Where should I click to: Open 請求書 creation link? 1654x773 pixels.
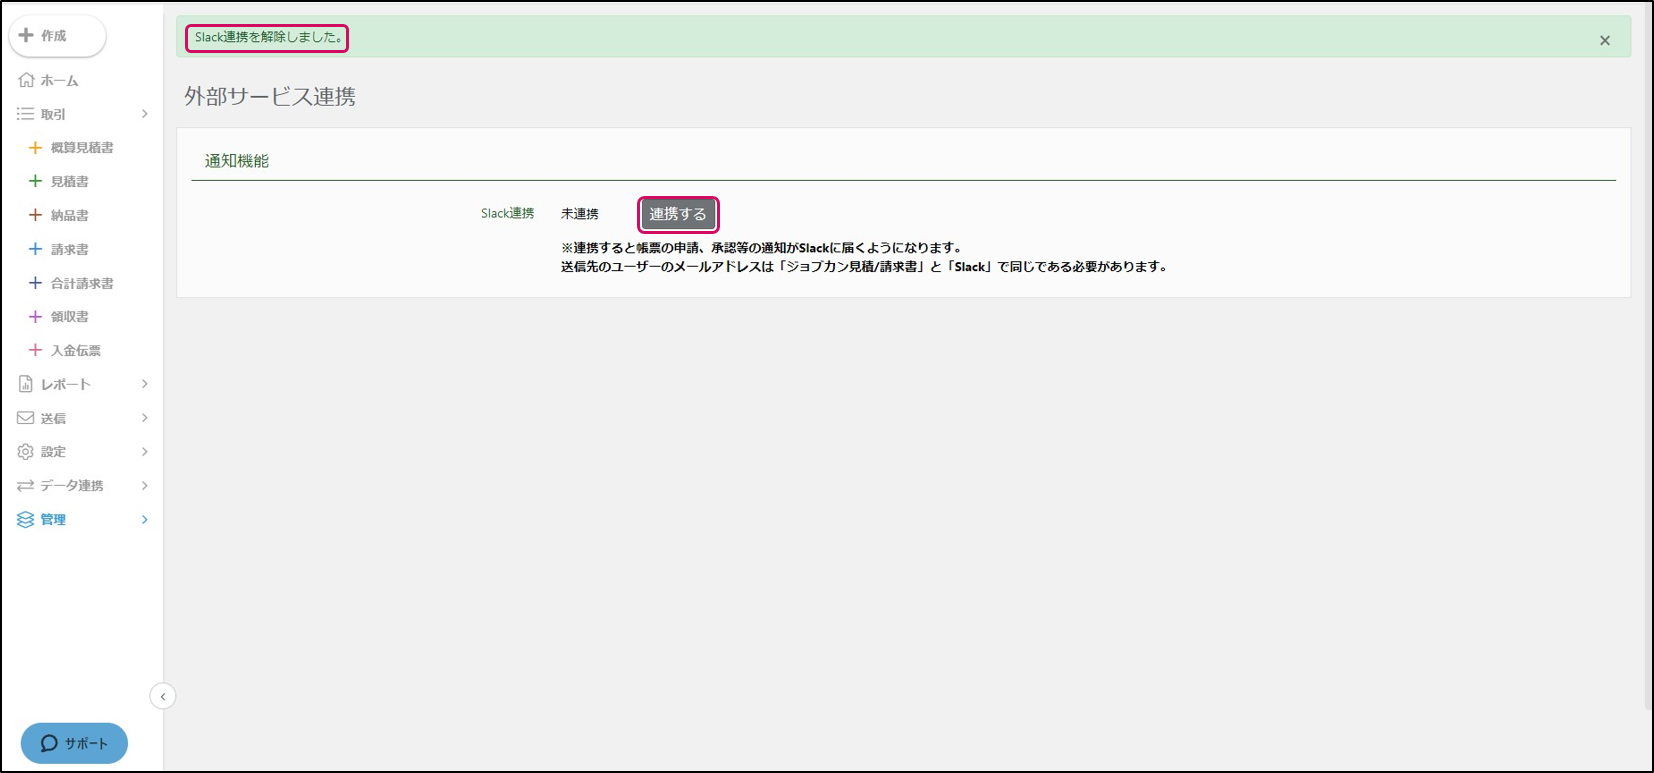[70, 250]
